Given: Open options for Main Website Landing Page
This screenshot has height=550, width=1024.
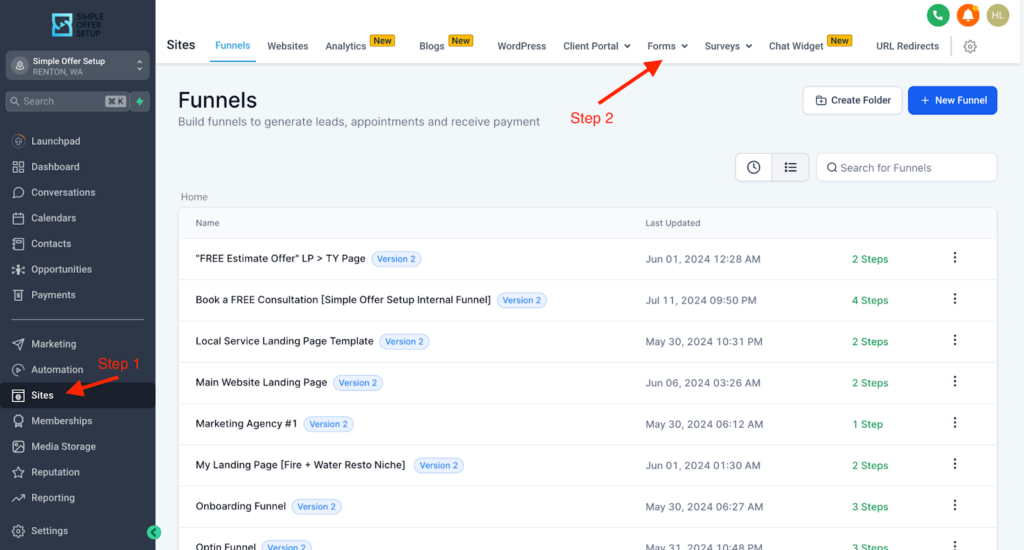Looking at the screenshot, I should tap(955, 381).
